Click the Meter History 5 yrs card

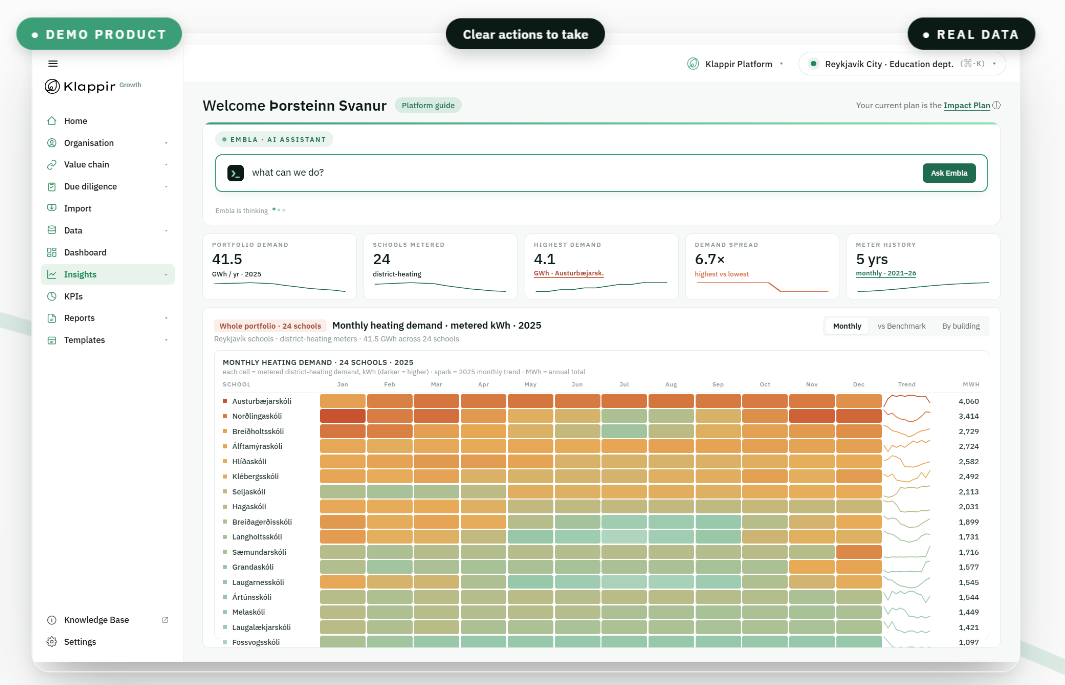(x=923, y=267)
